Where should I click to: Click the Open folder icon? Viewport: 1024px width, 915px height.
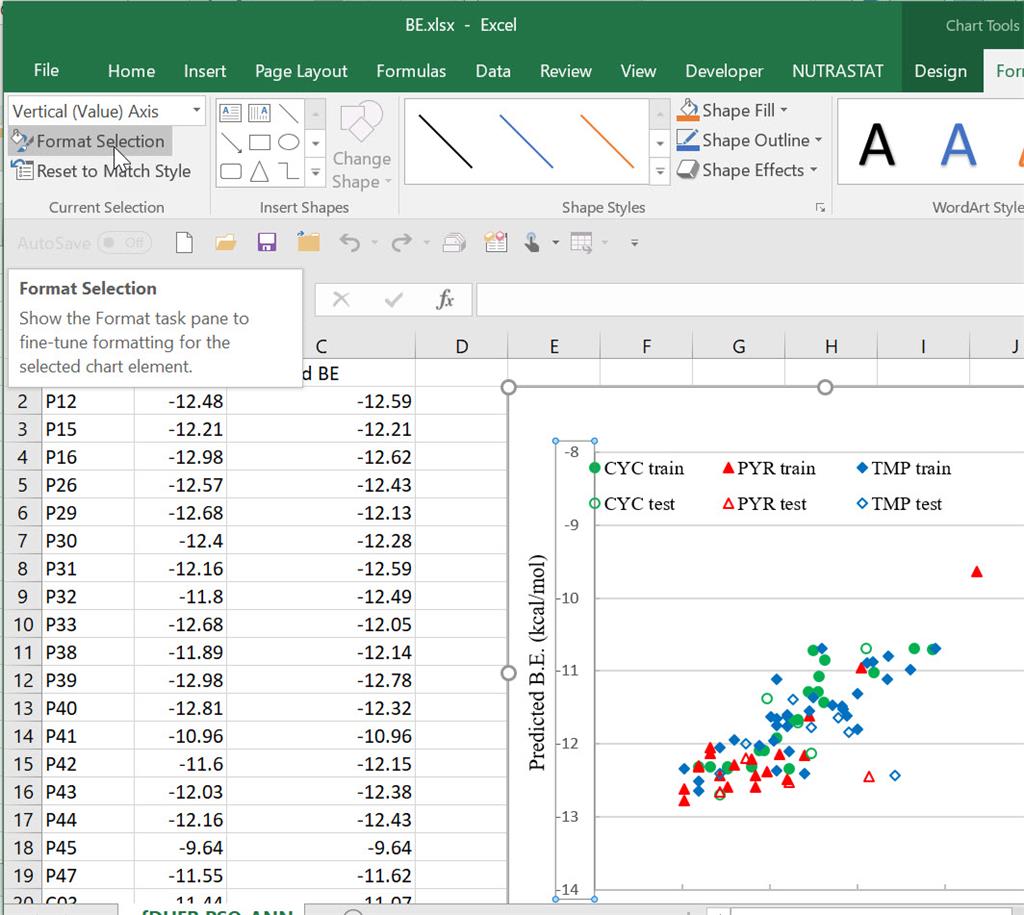[x=225, y=242]
